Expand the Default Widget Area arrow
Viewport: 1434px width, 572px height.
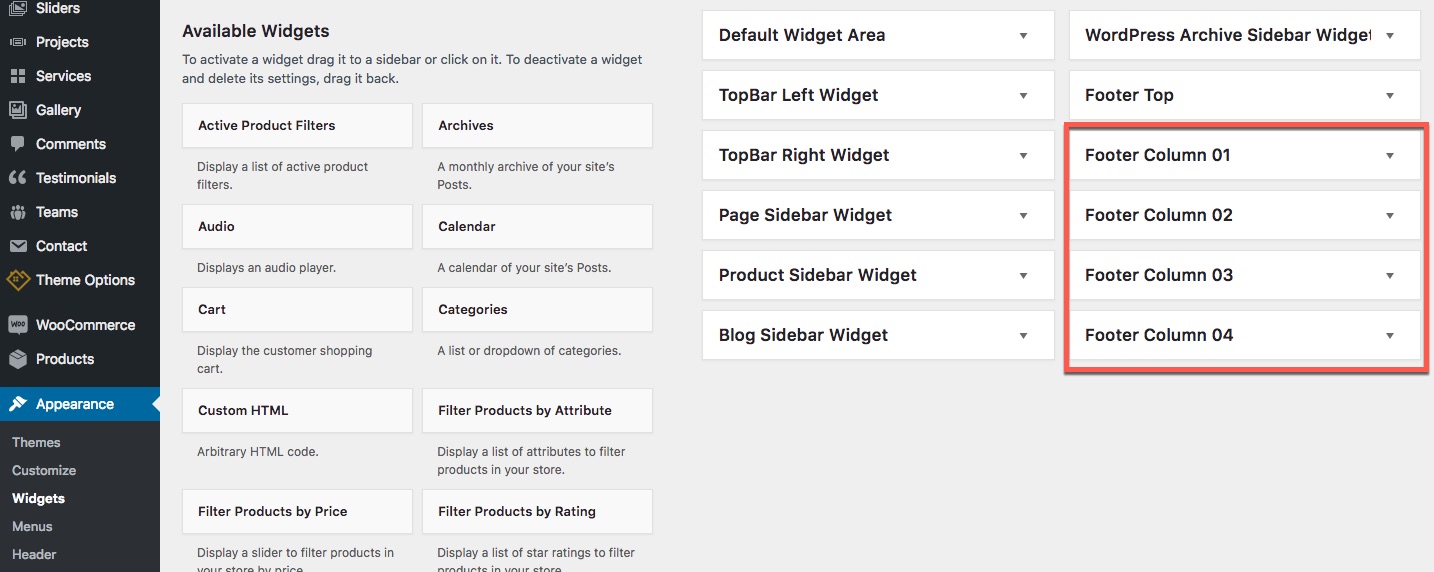[1023, 35]
